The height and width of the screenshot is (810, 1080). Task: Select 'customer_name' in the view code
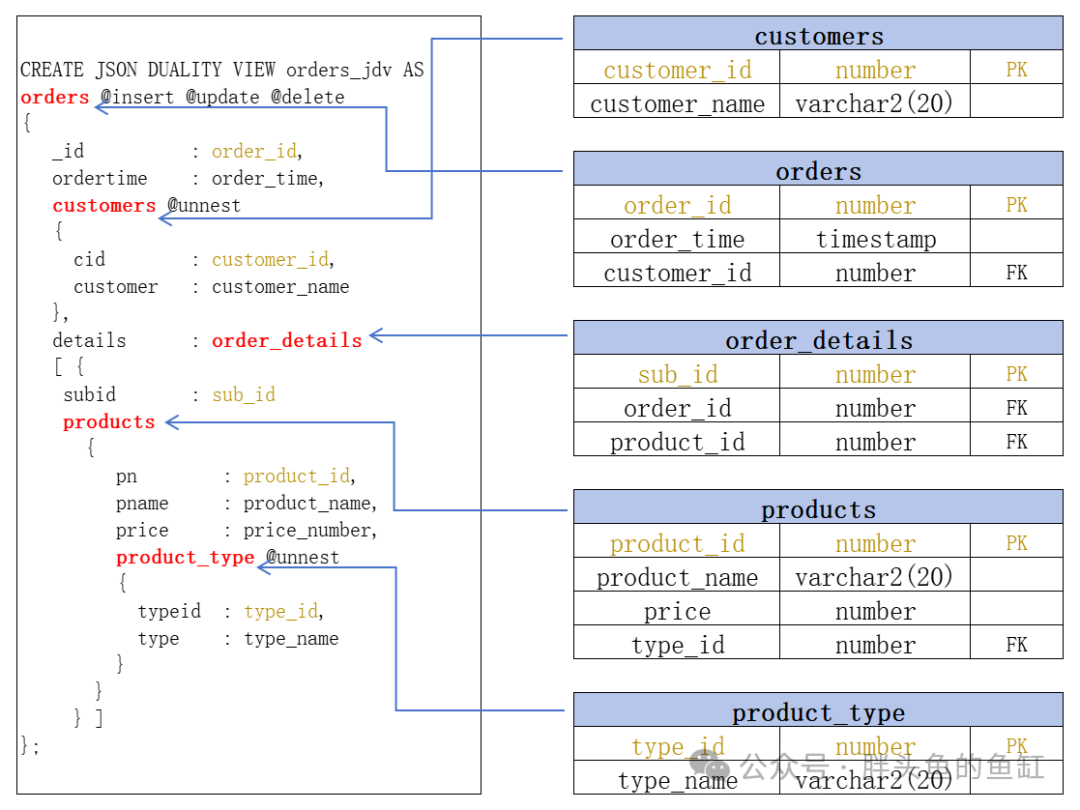pyautogui.click(x=280, y=287)
